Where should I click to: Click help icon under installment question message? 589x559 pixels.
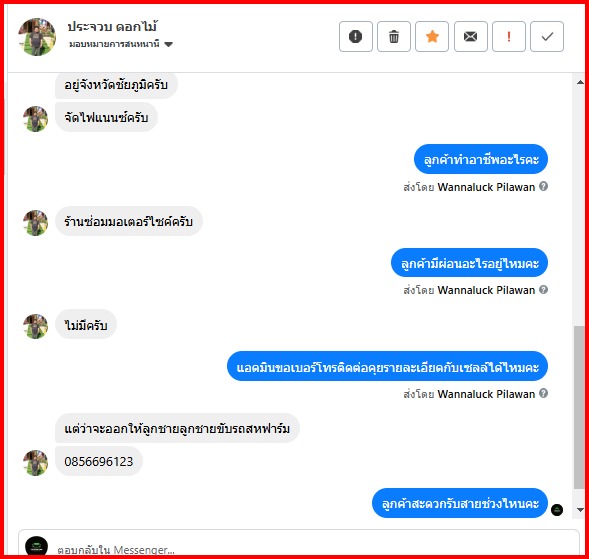543,289
